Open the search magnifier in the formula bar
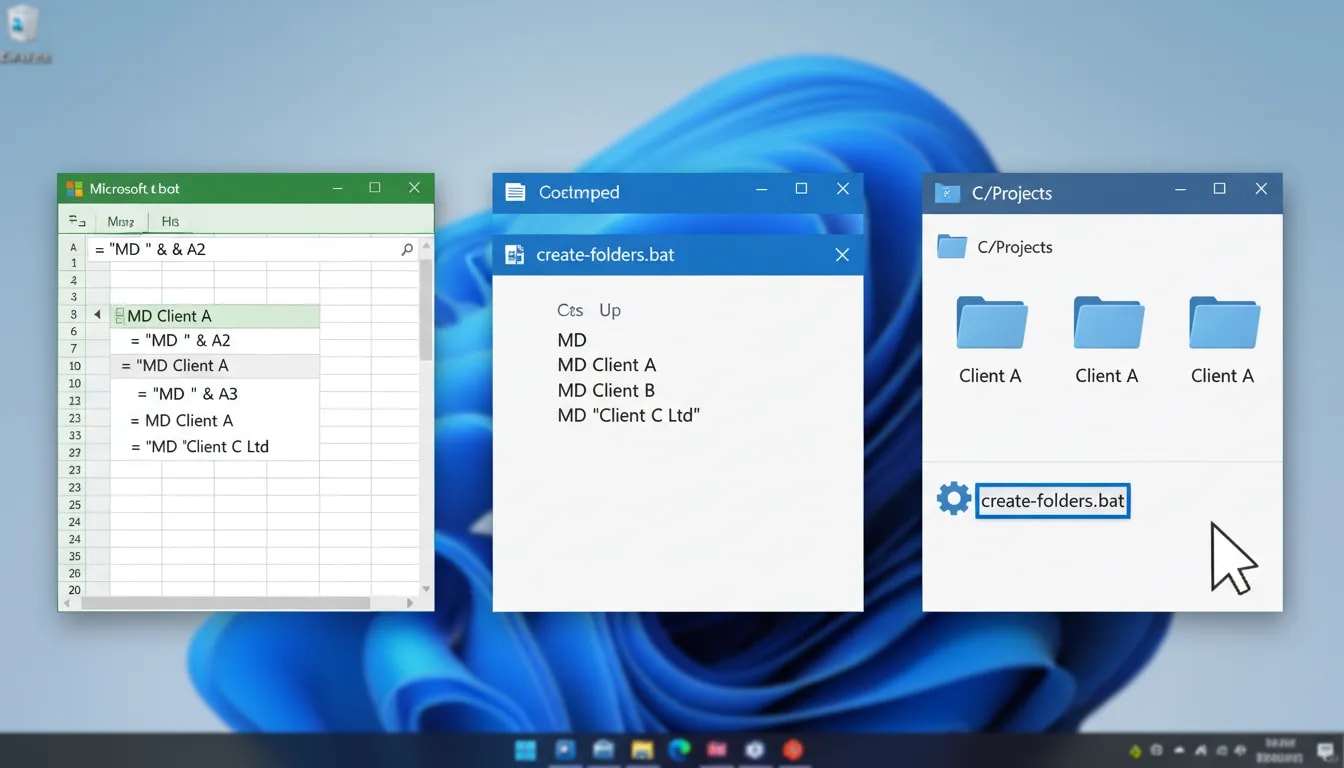This screenshot has width=1344, height=768. [x=407, y=248]
